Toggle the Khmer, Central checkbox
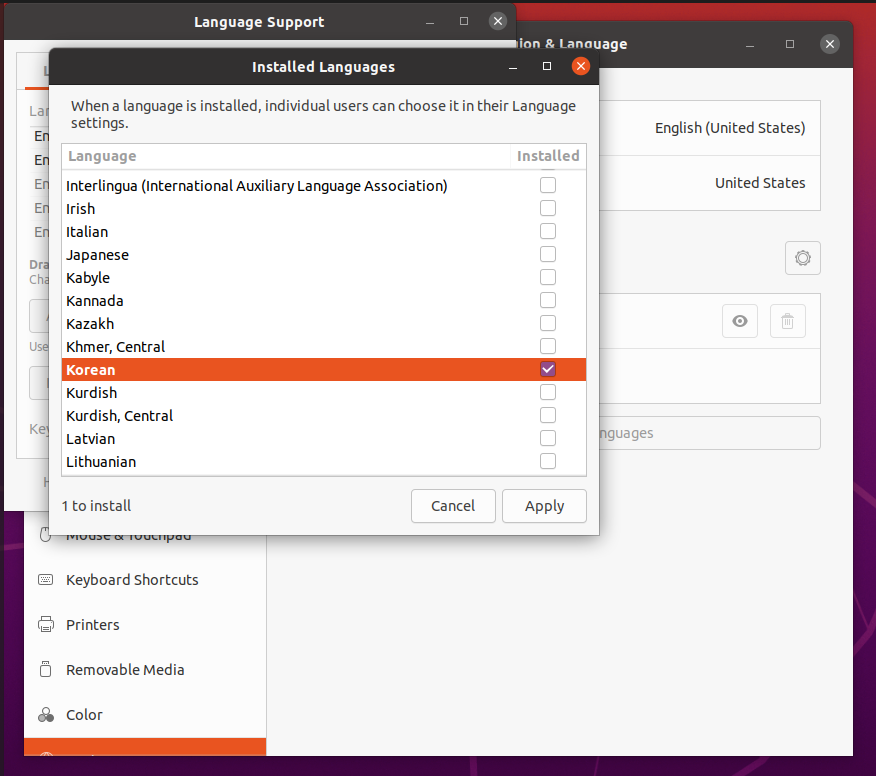This screenshot has width=876, height=776. tap(548, 346)
